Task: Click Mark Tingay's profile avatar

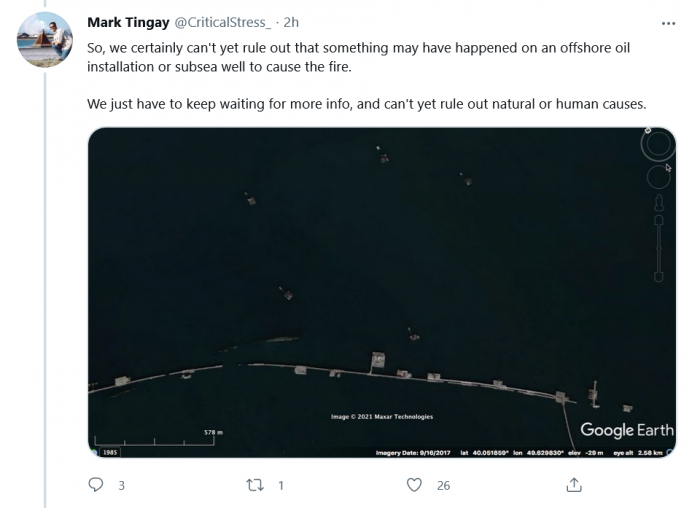Action: click(x=46, y=39)
